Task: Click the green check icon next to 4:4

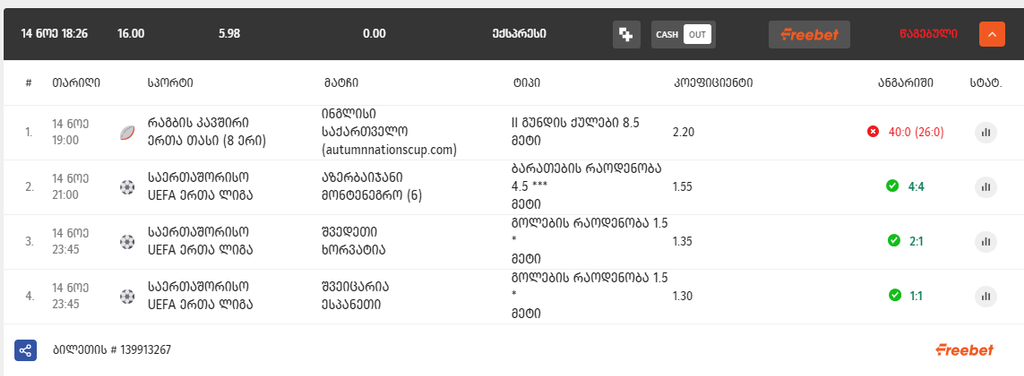Action: pos(892,187)
